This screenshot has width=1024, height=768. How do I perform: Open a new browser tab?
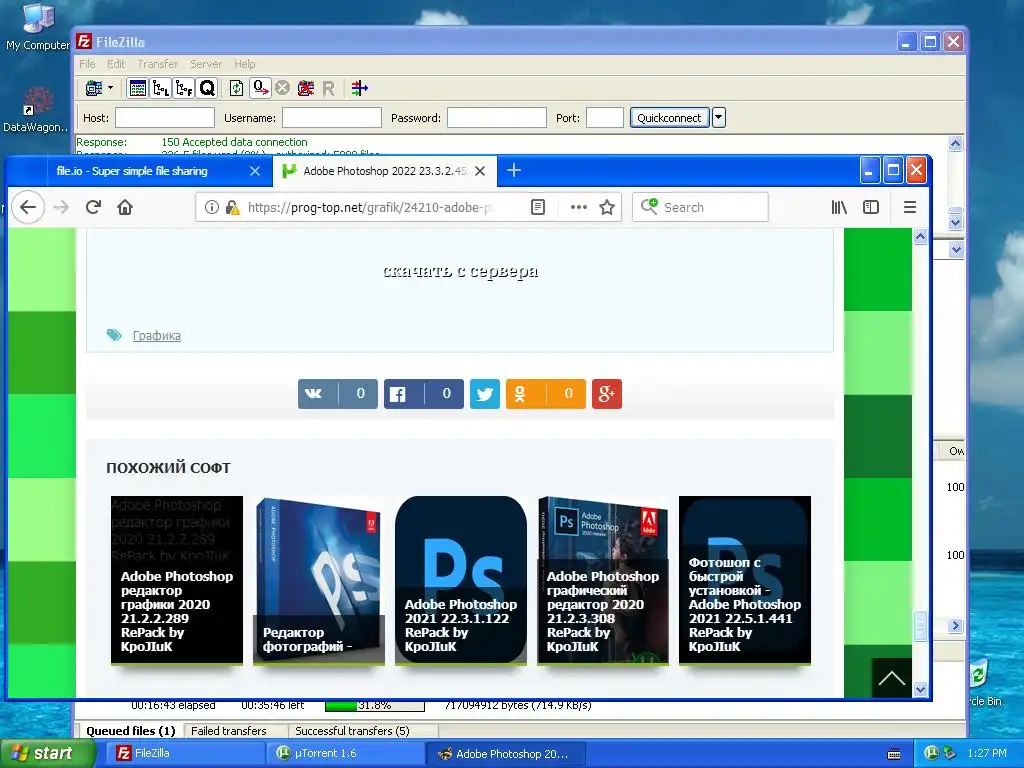pos(514,170)
